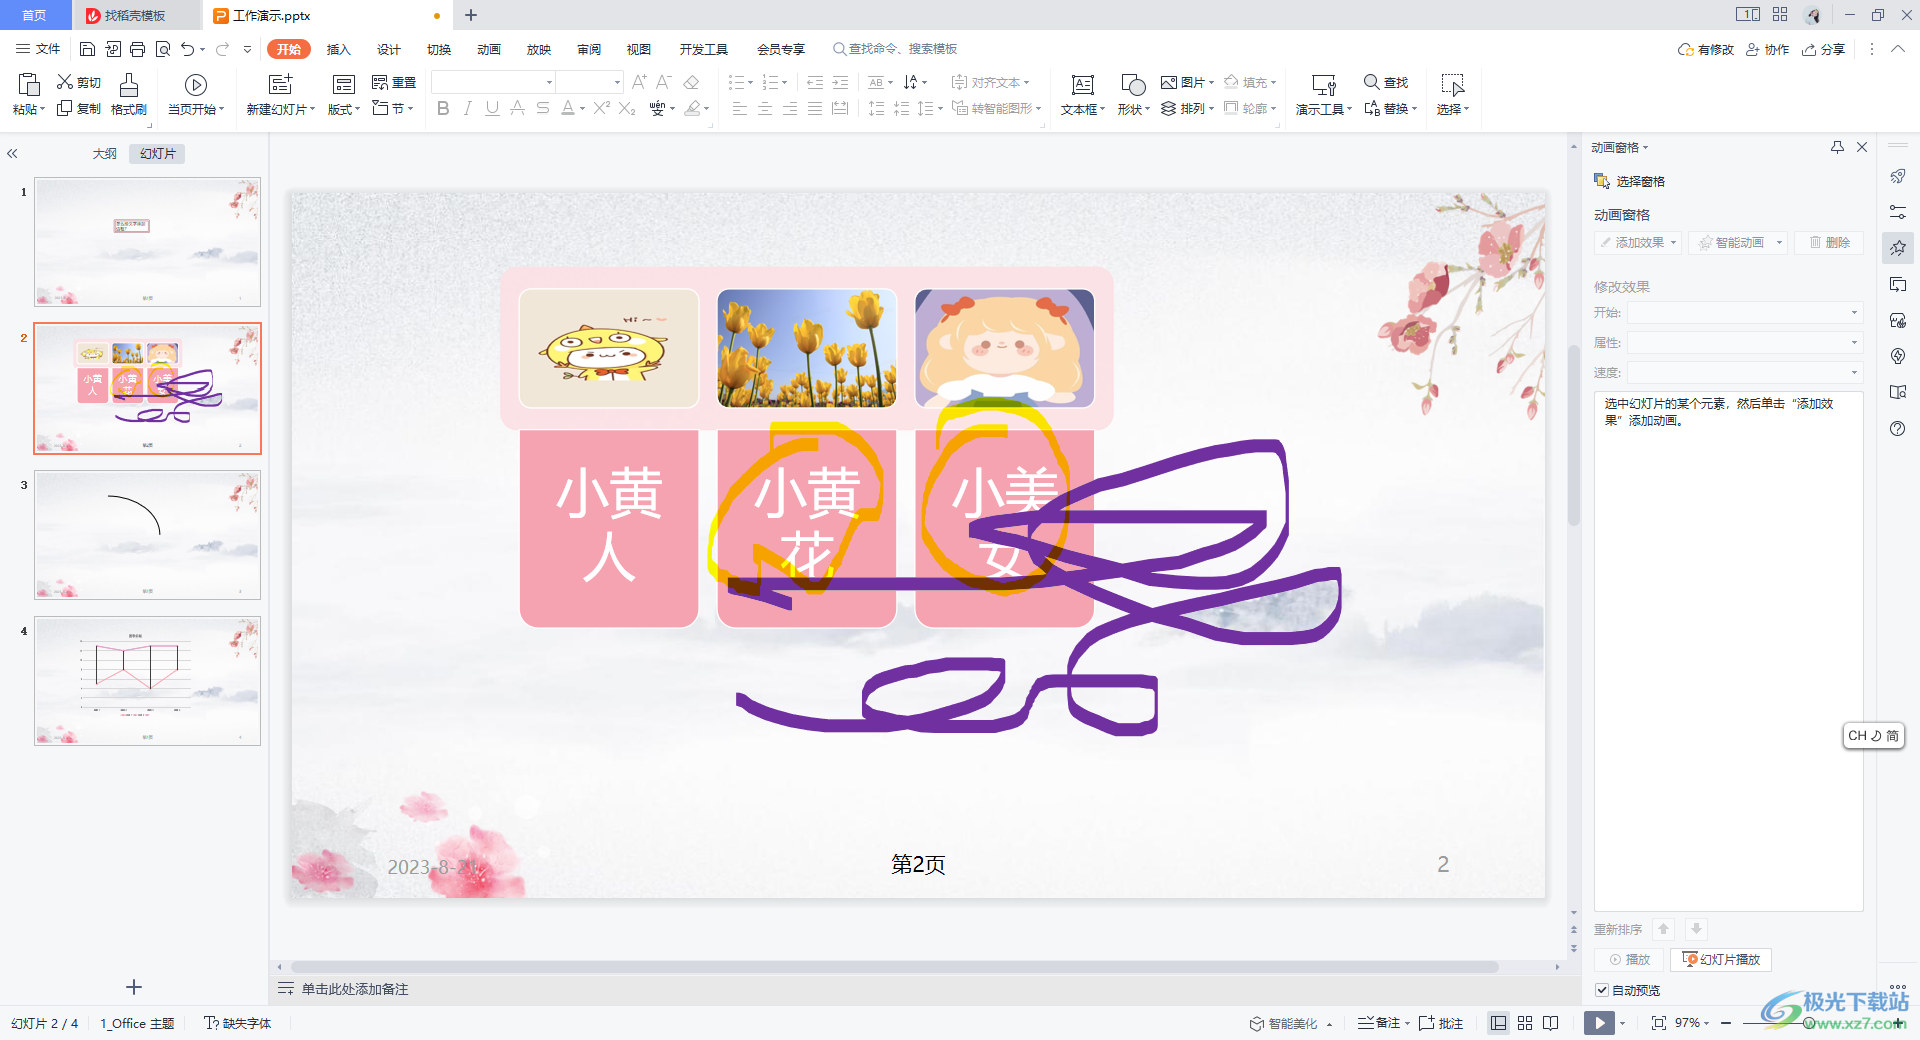Expand the 97% zoom level dropdown
1920x1040 pixels.
(x=1706, y=1023)
